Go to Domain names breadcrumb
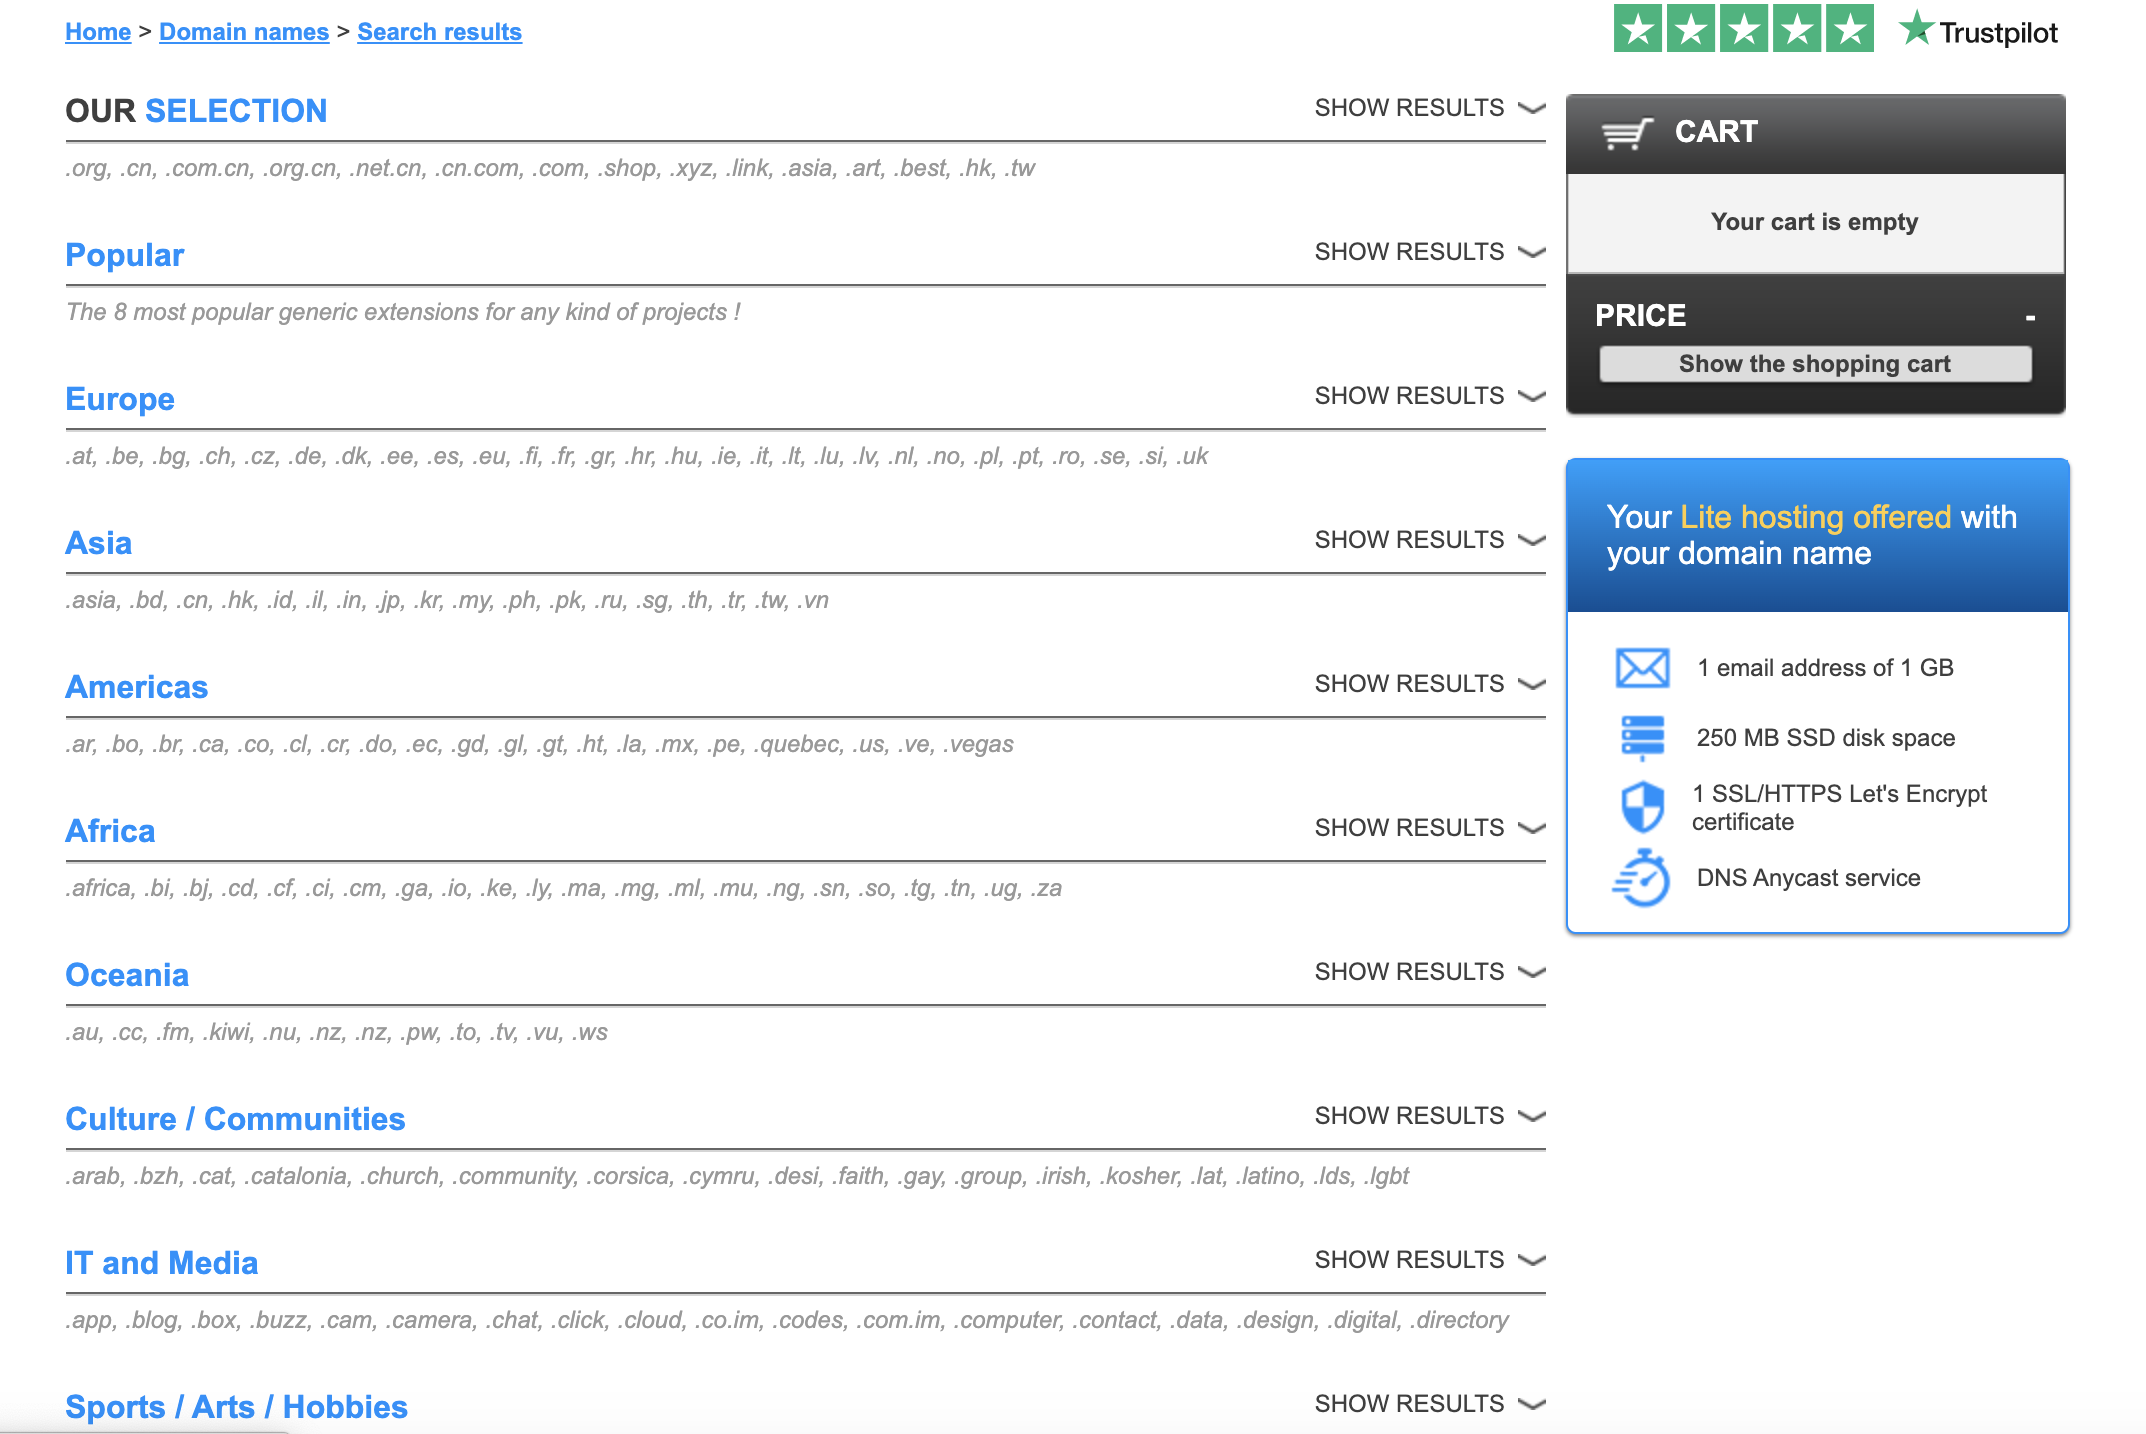The width and height of the screenshot is (2146, 1434). [244, 32]
